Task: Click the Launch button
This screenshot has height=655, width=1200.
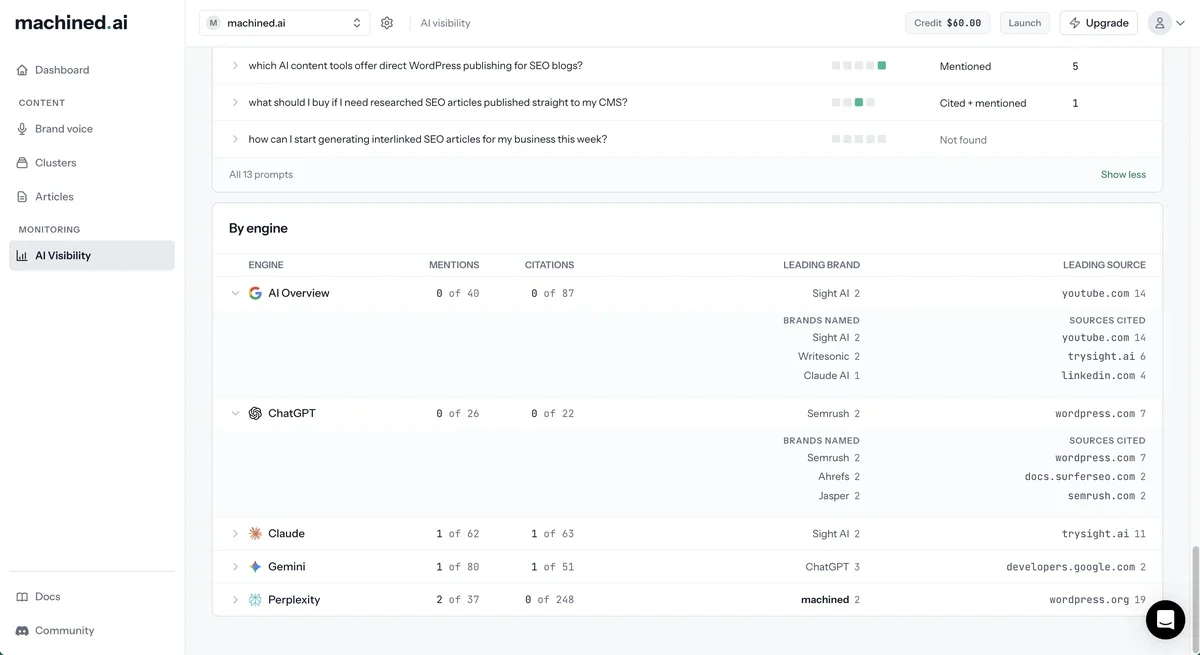Action: pyautogui.click(x=1025, y=23)
